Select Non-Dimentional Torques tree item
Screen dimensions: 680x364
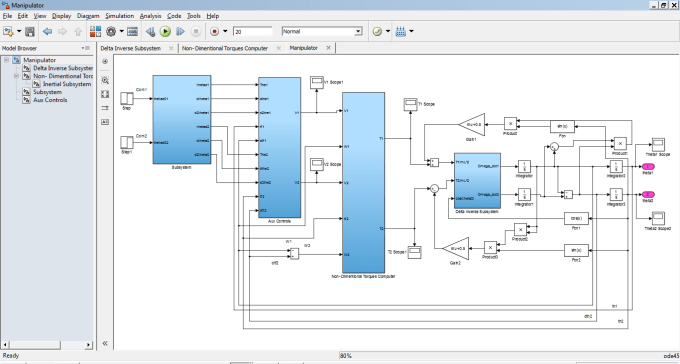point(63,76)
